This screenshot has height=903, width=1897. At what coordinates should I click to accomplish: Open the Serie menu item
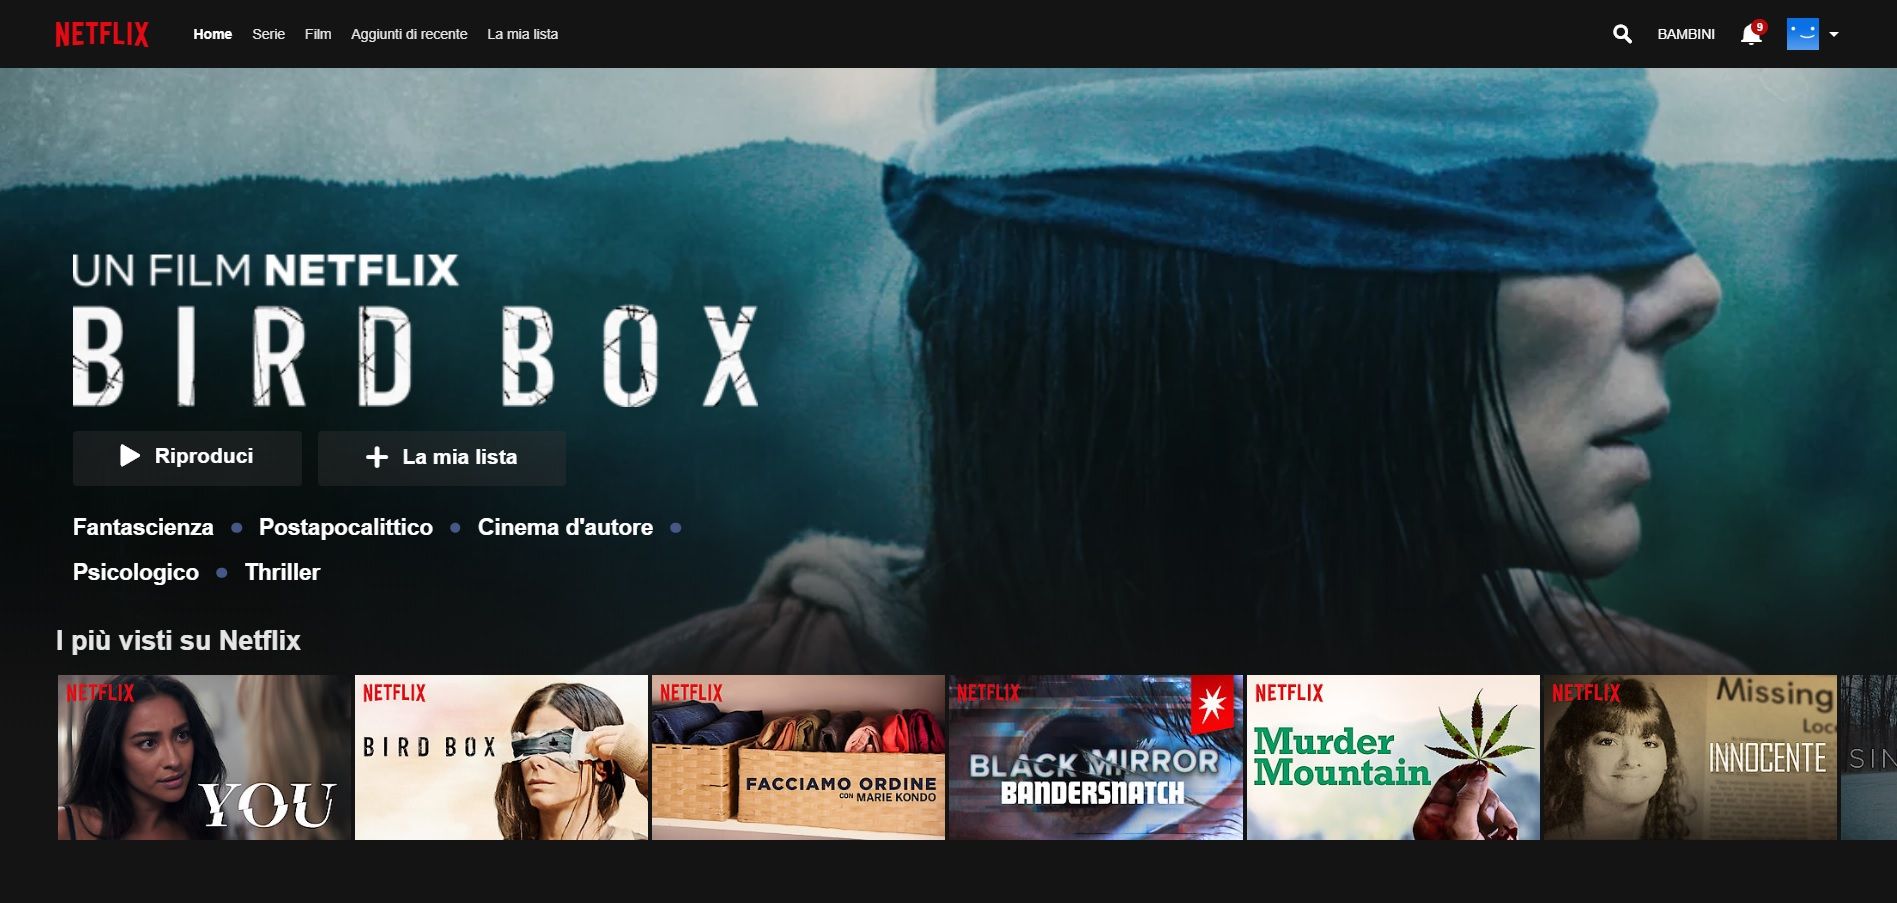click(268, 34)
